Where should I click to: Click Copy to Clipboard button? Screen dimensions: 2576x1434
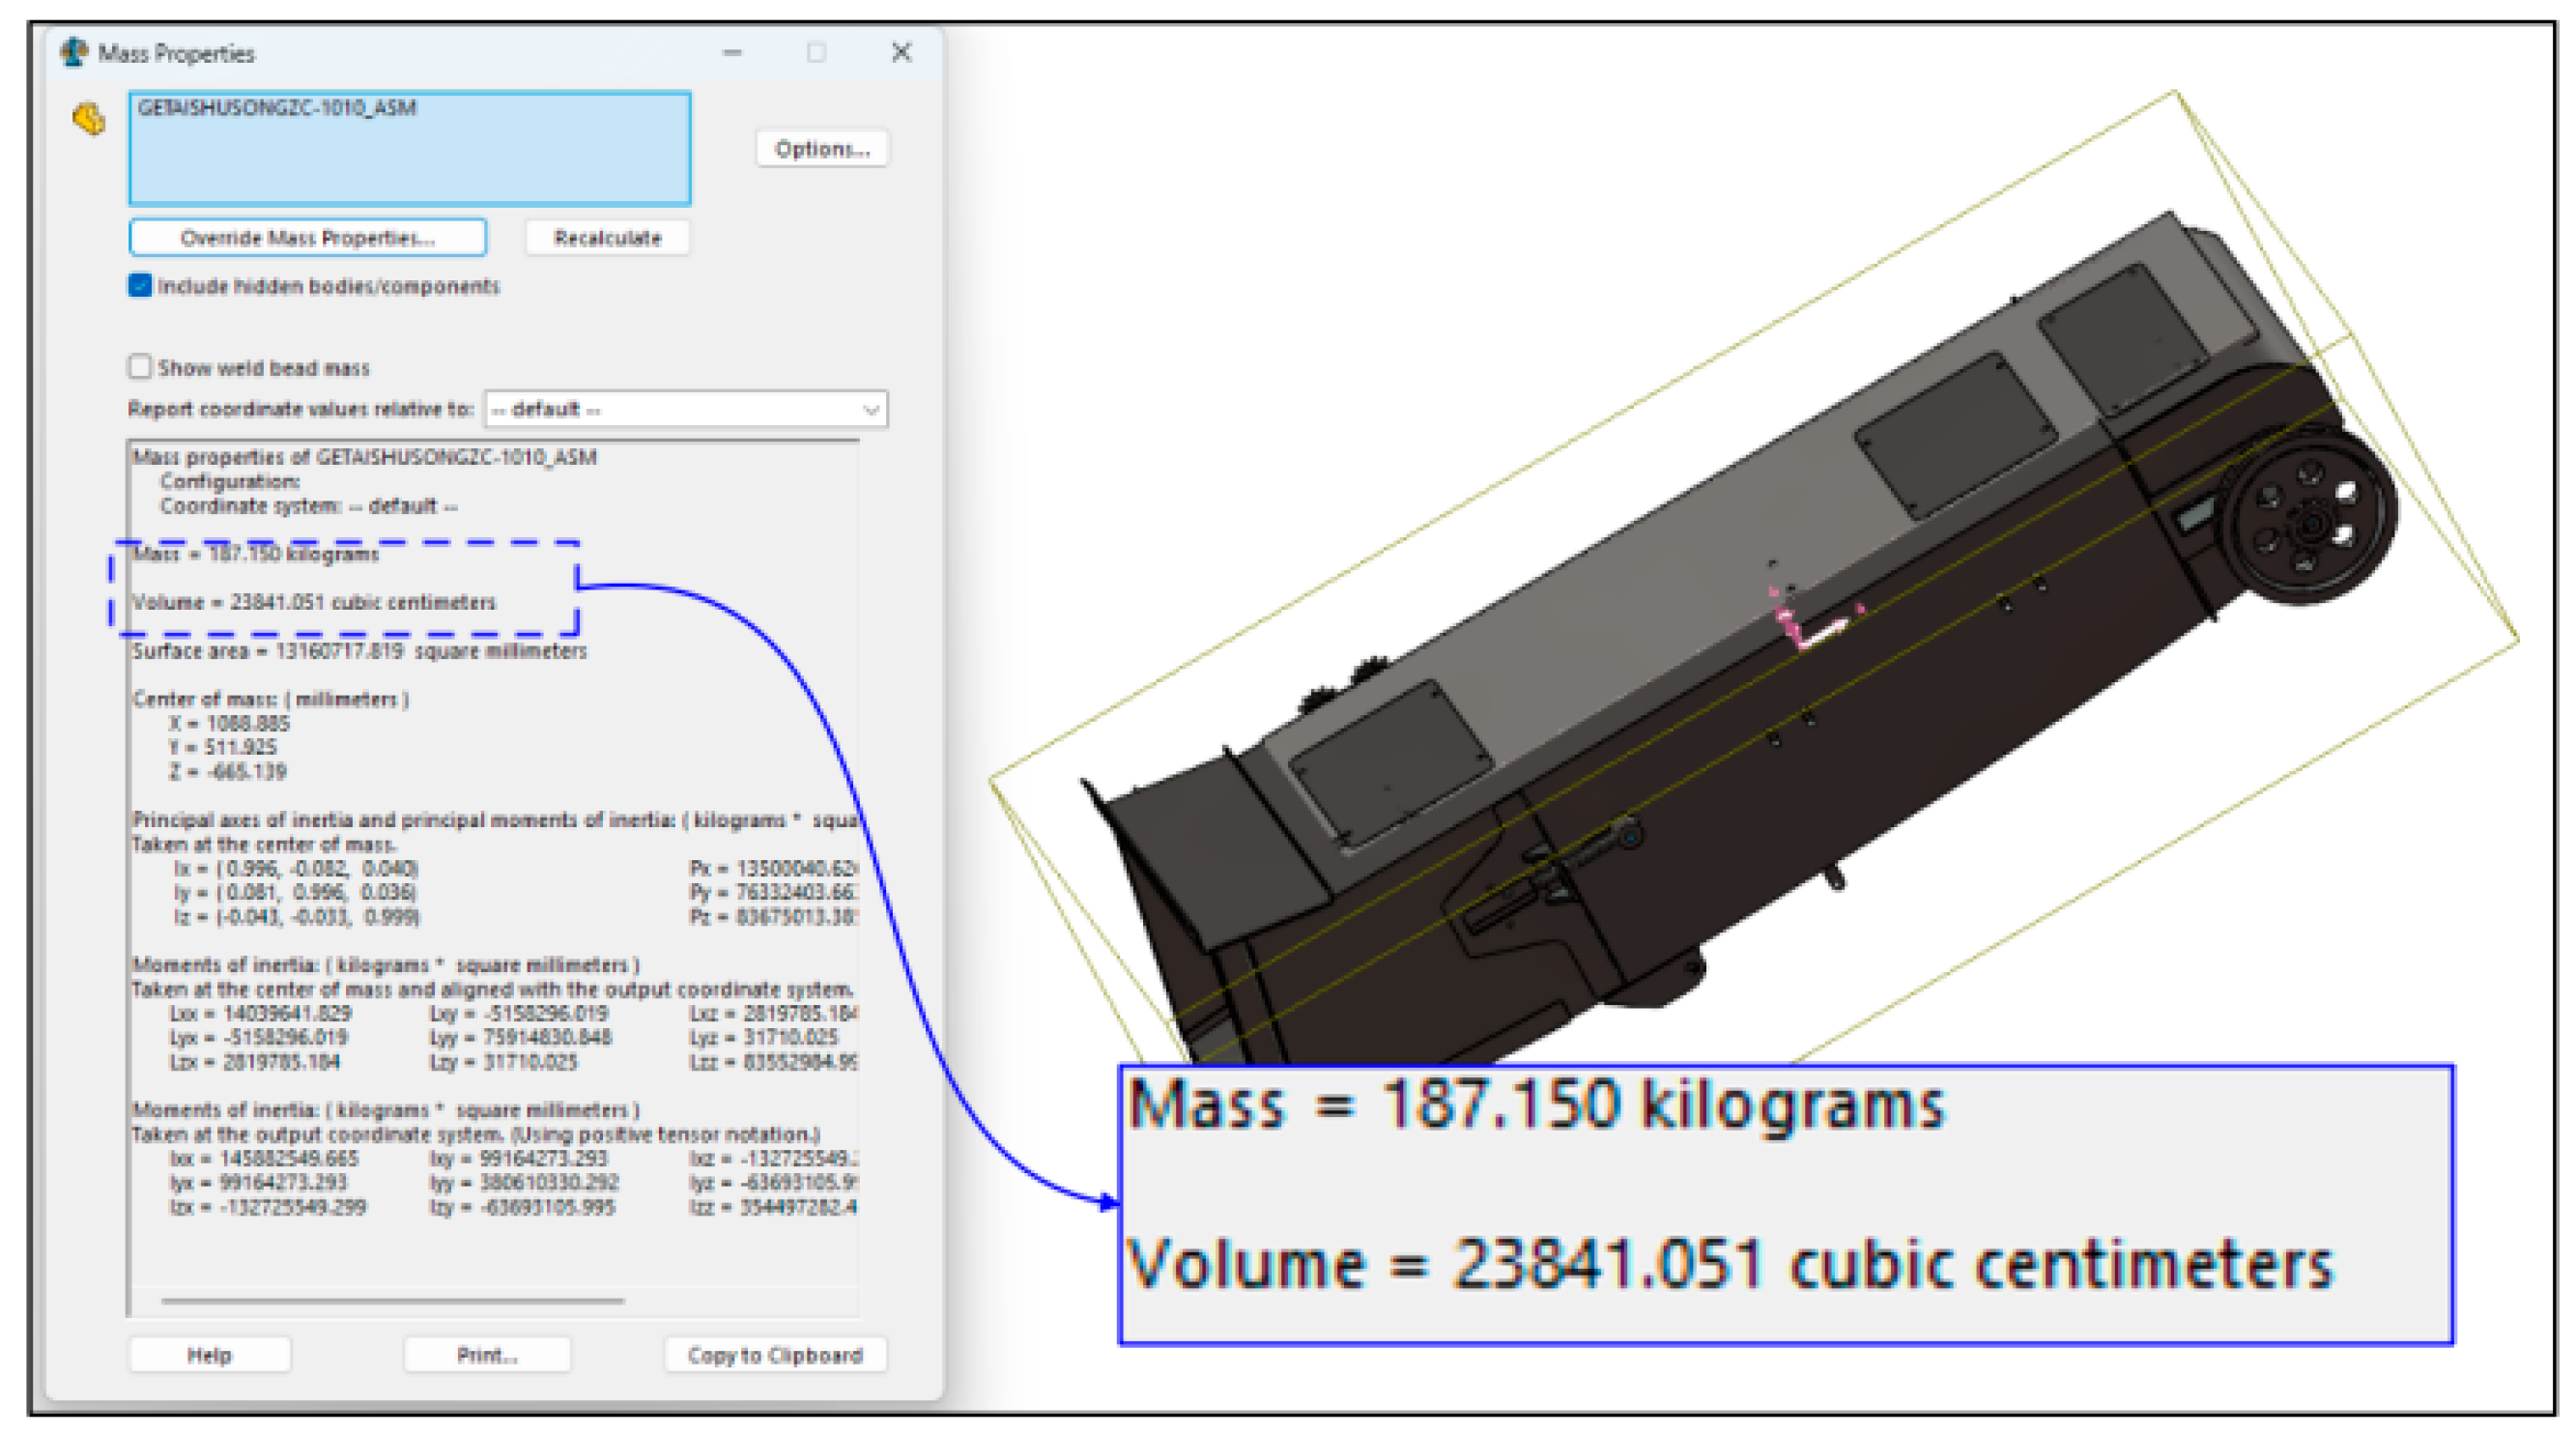pyautogui.click(x=774, y=1355)
